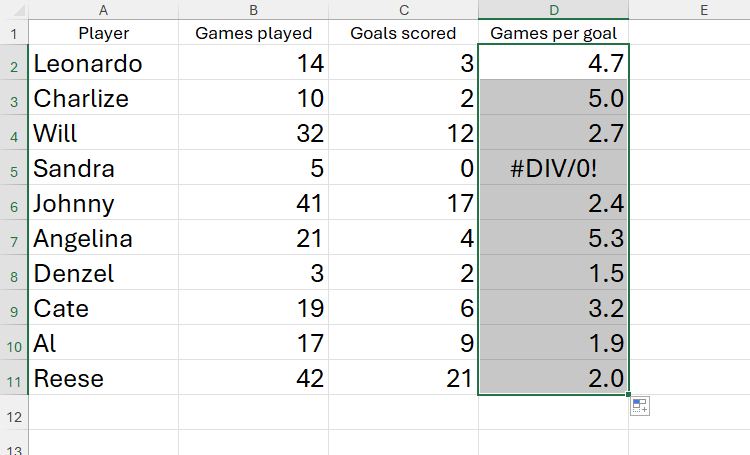Click row 1 header
The image size is (750, 455).
[x=14, y=33]
